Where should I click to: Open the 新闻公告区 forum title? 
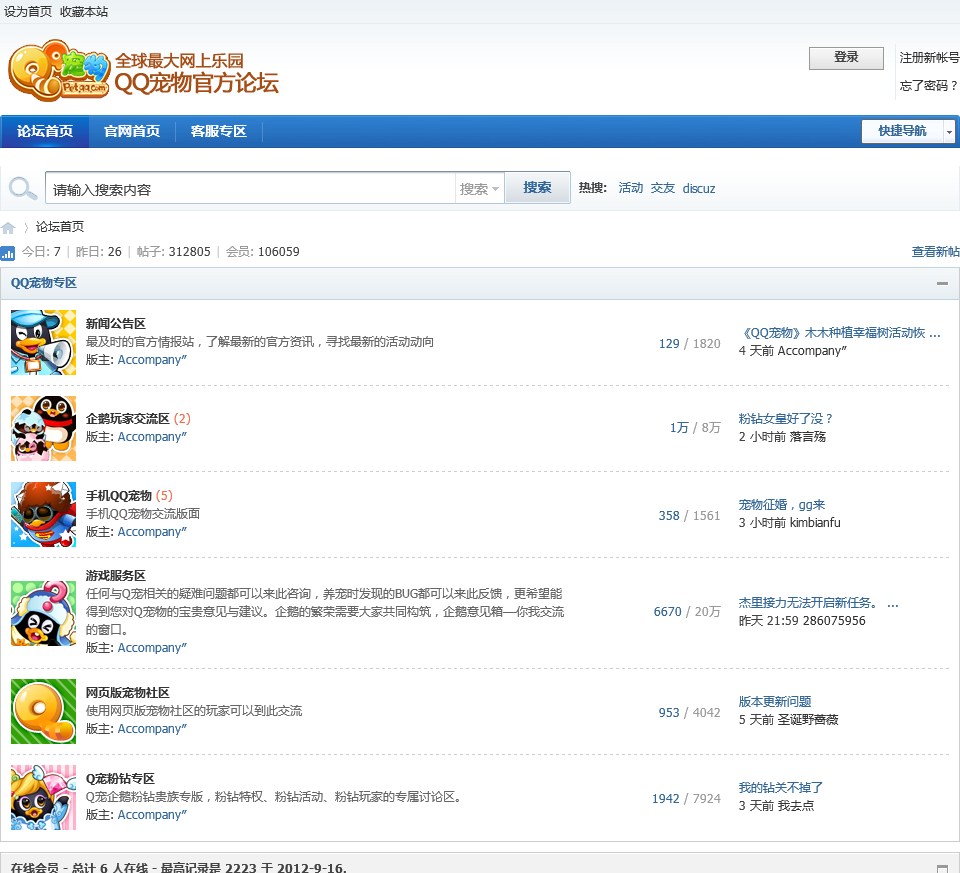tap(116, 324)
